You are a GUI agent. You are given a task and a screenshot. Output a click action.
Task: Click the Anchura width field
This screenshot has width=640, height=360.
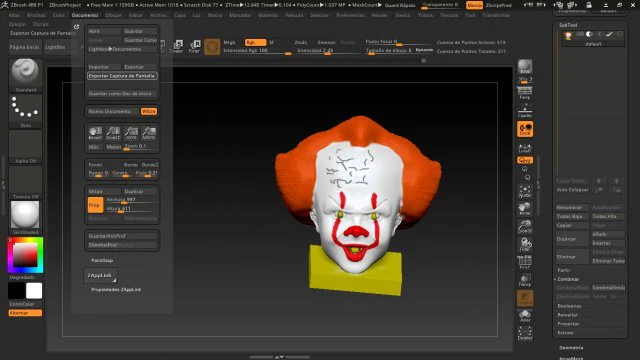coord(131,200)
